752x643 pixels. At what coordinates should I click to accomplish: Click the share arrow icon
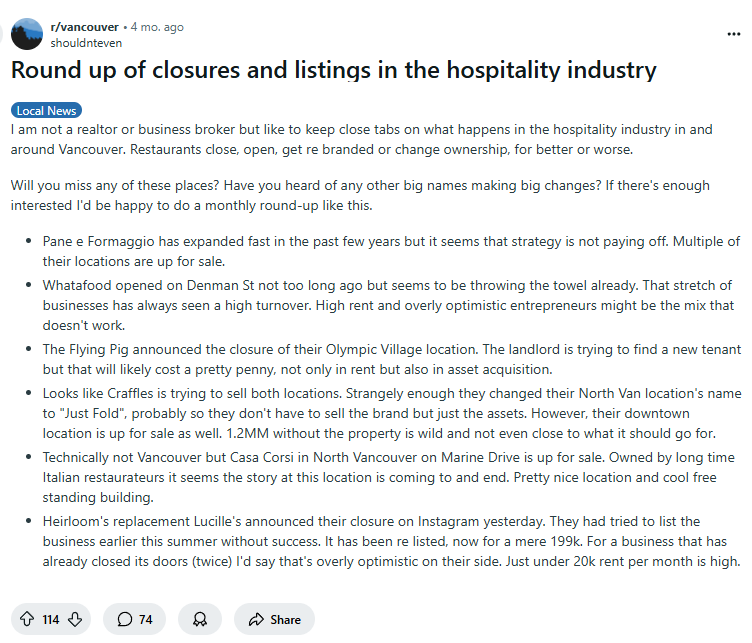coord(256,619)
